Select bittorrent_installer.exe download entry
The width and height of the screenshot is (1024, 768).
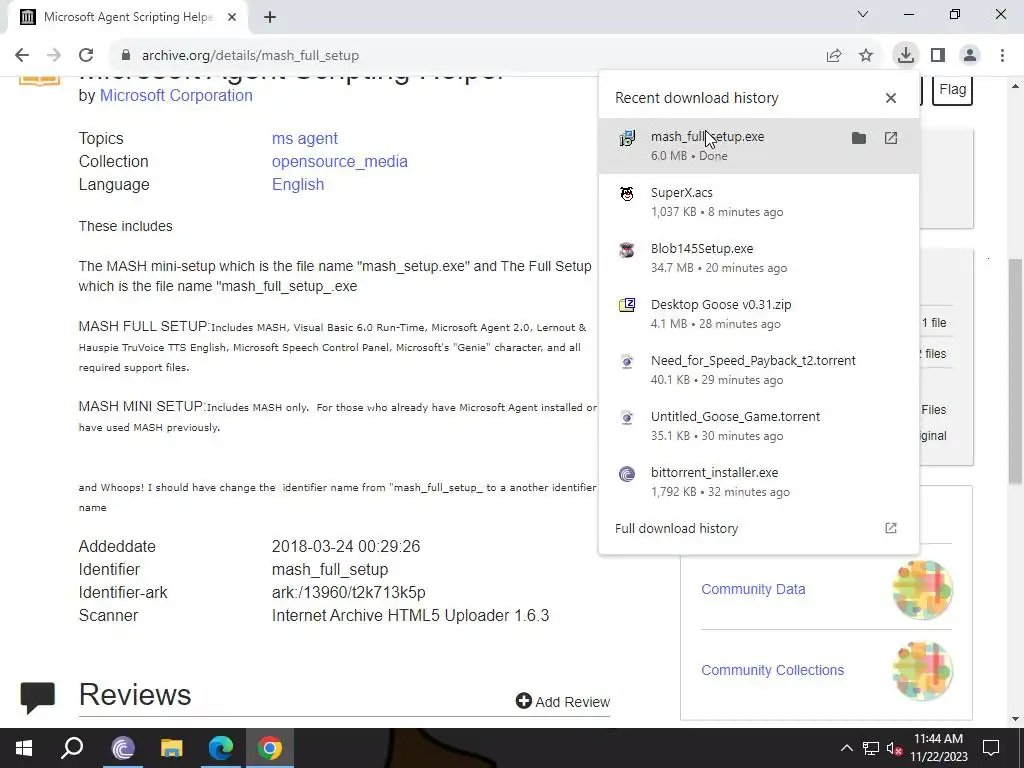[x=759, y=482]
